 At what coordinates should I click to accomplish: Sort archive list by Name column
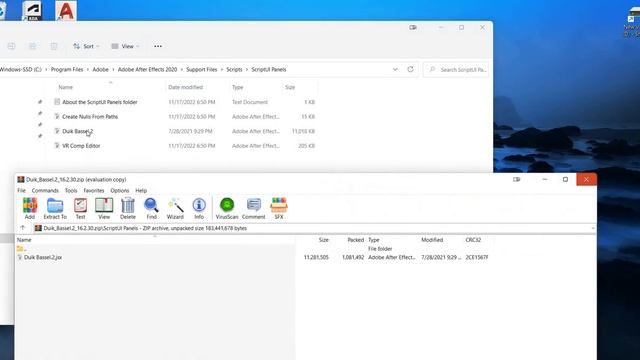[x=24, y=240]
